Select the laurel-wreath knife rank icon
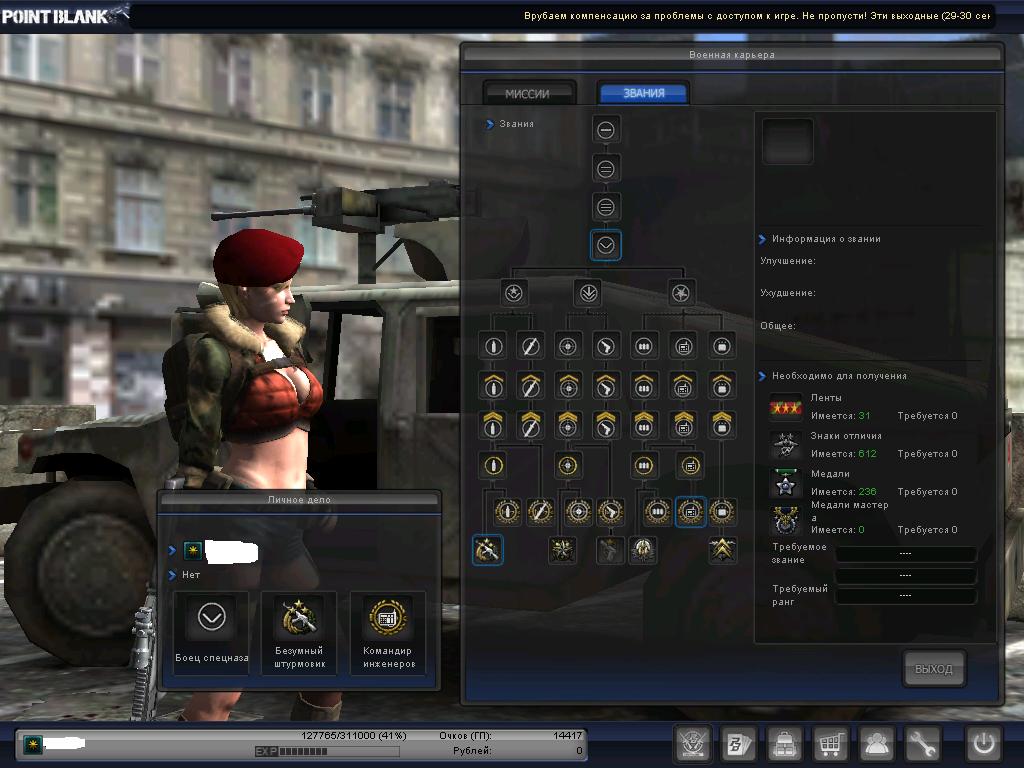Screen dimensions: 1024x768 click(540, 512)
